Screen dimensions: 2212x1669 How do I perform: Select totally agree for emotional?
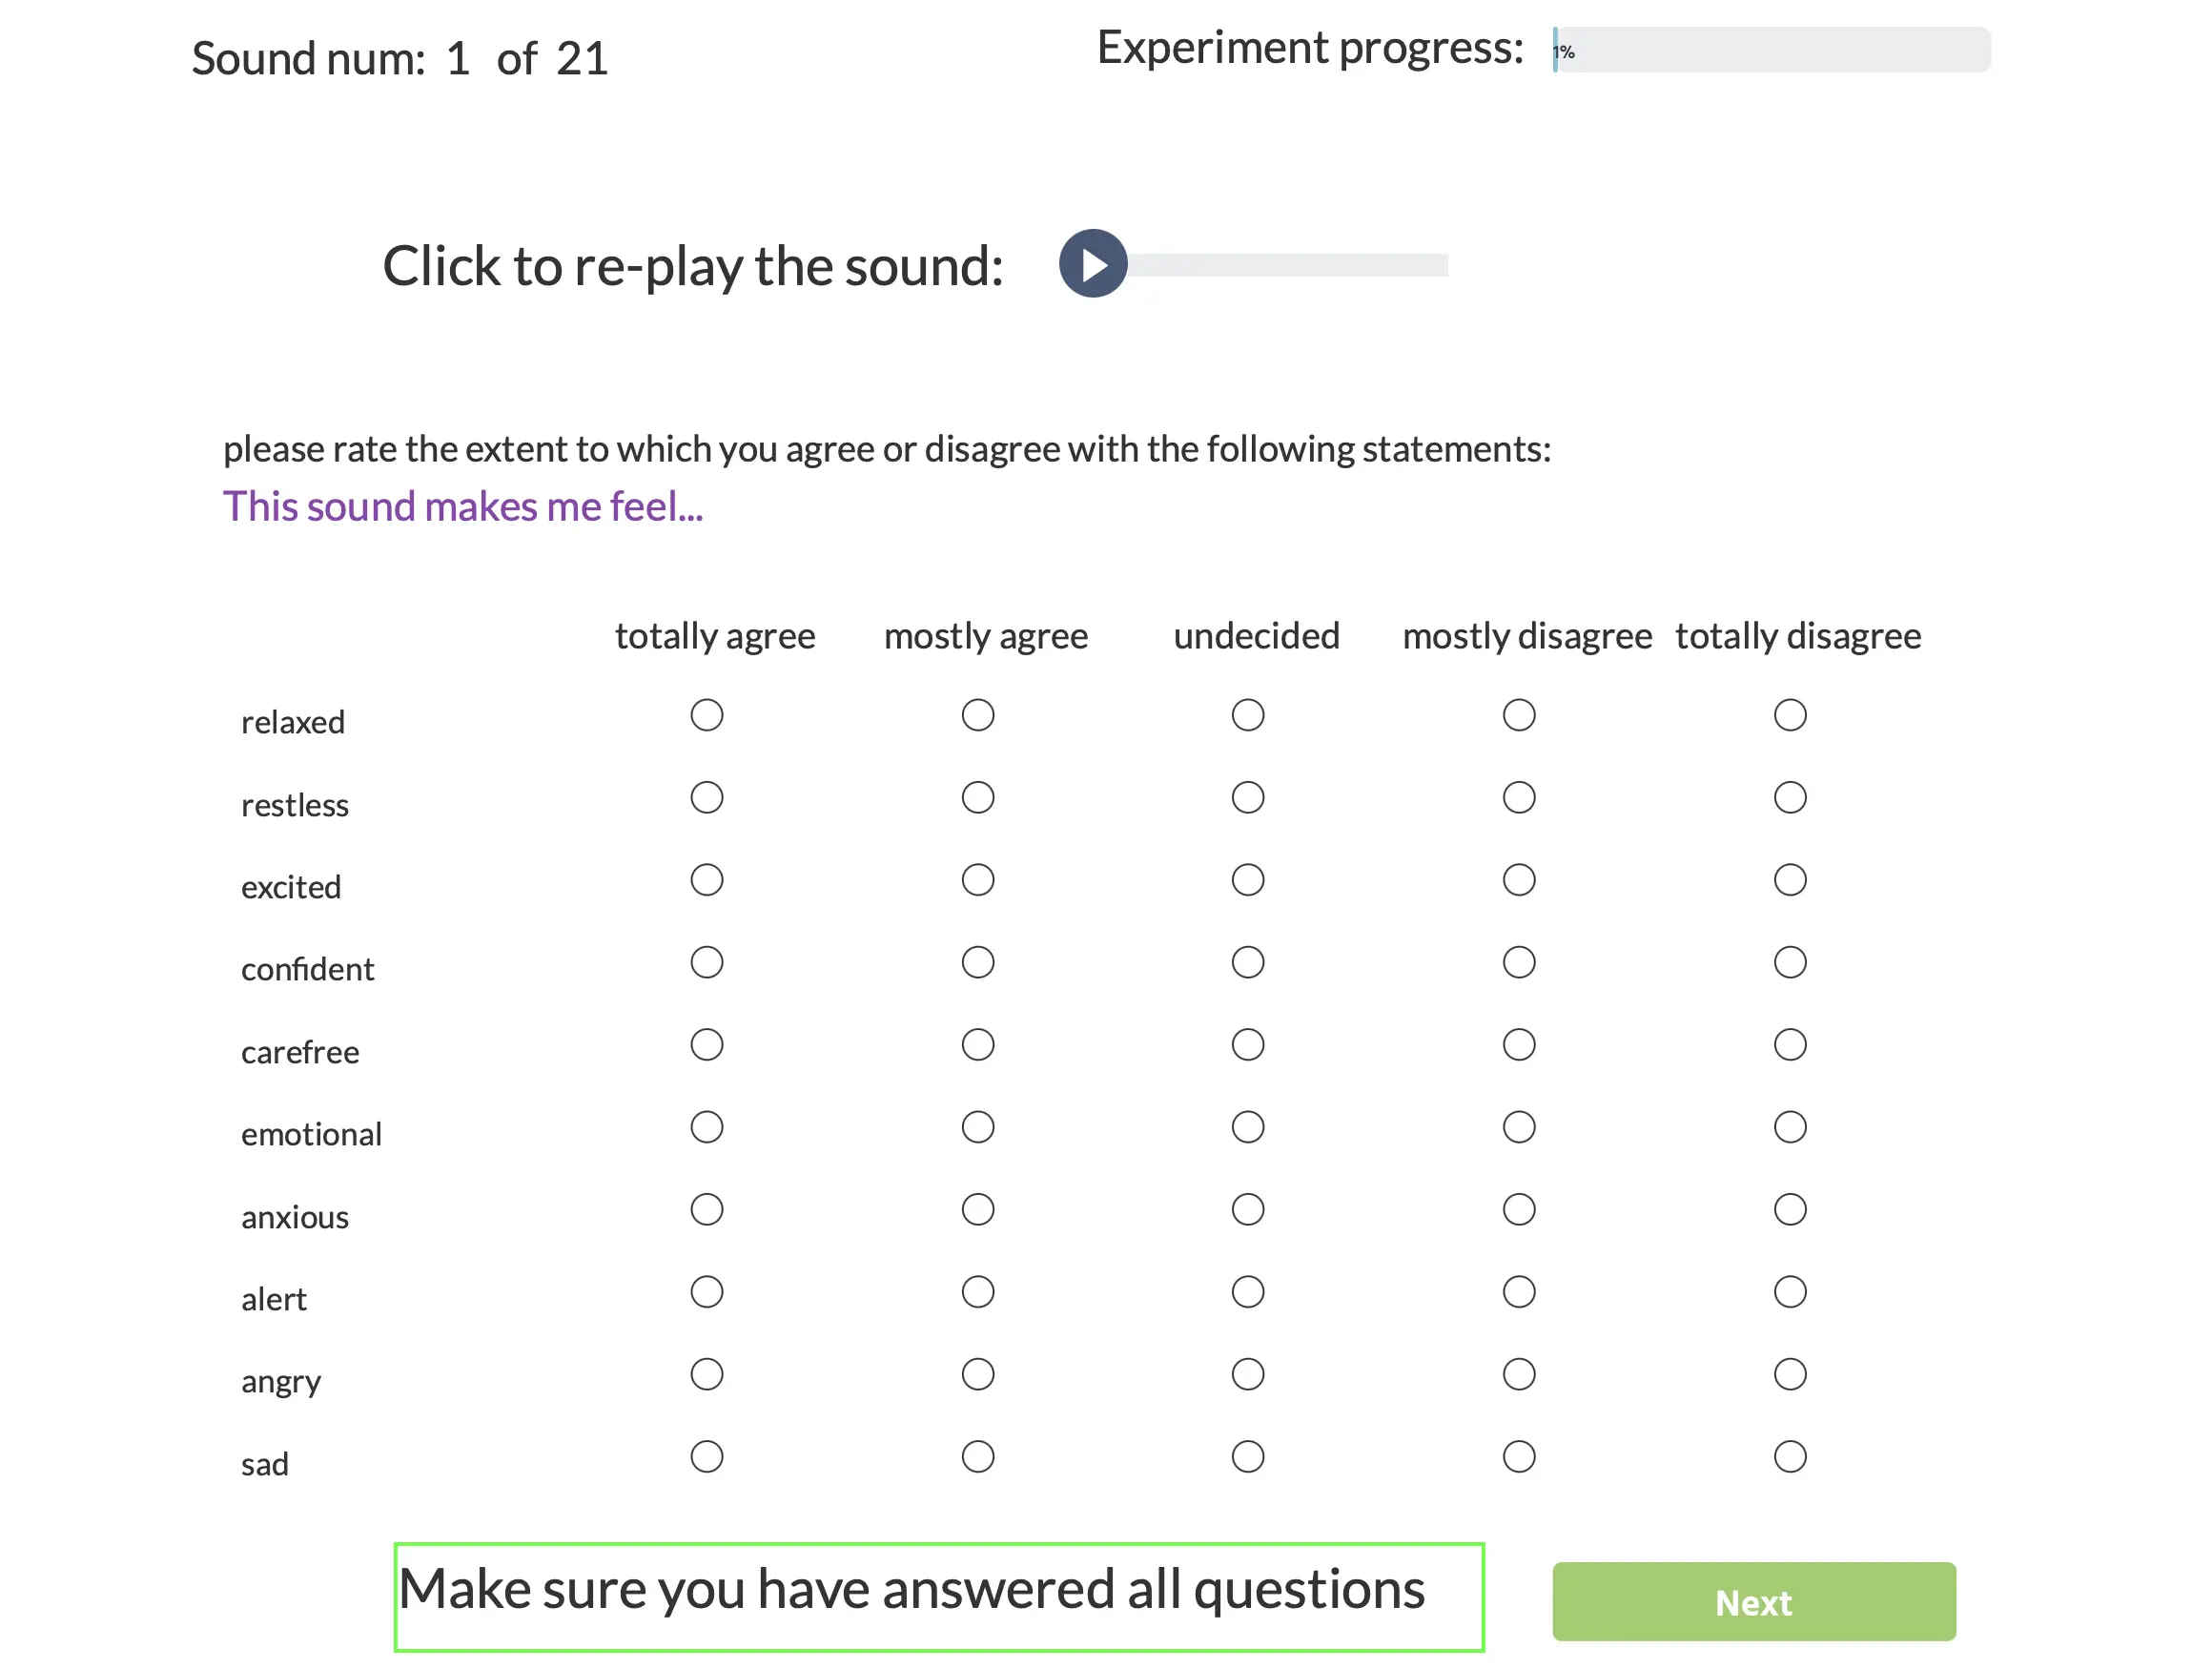707,1127
